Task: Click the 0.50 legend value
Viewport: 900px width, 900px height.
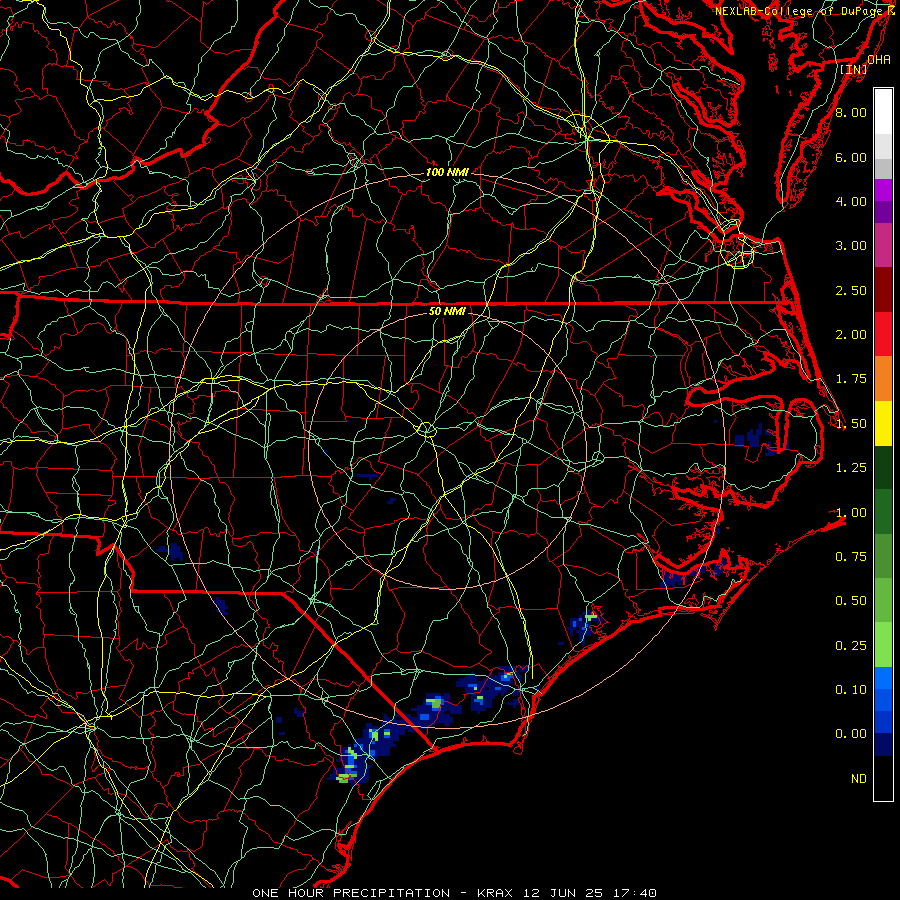Action: (851, 601)
